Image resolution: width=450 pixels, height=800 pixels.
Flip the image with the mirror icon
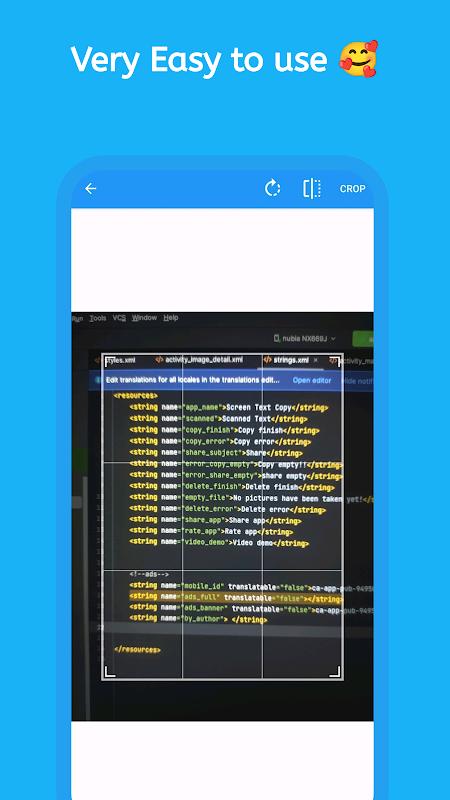click(x=312, y=188)
